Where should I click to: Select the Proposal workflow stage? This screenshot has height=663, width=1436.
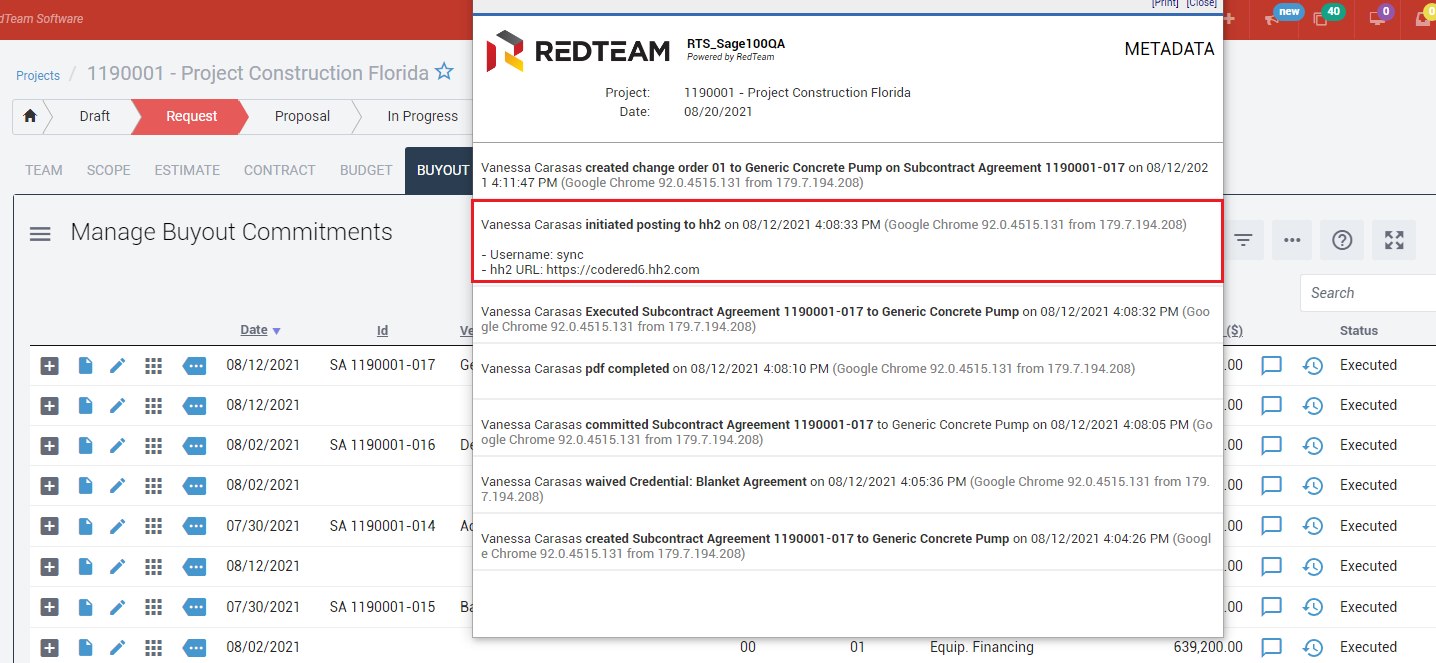point(302,116)
